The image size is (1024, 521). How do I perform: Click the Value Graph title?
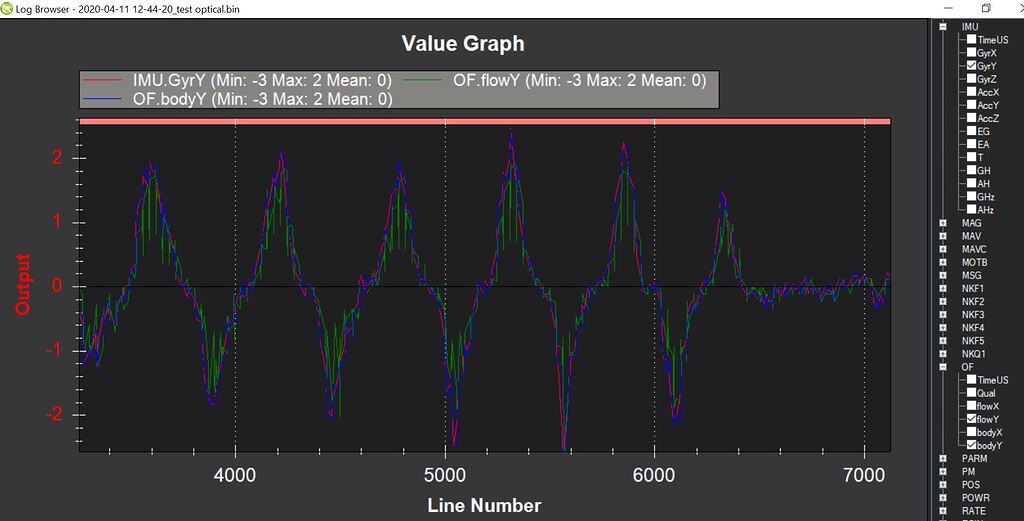pos(462,43)
